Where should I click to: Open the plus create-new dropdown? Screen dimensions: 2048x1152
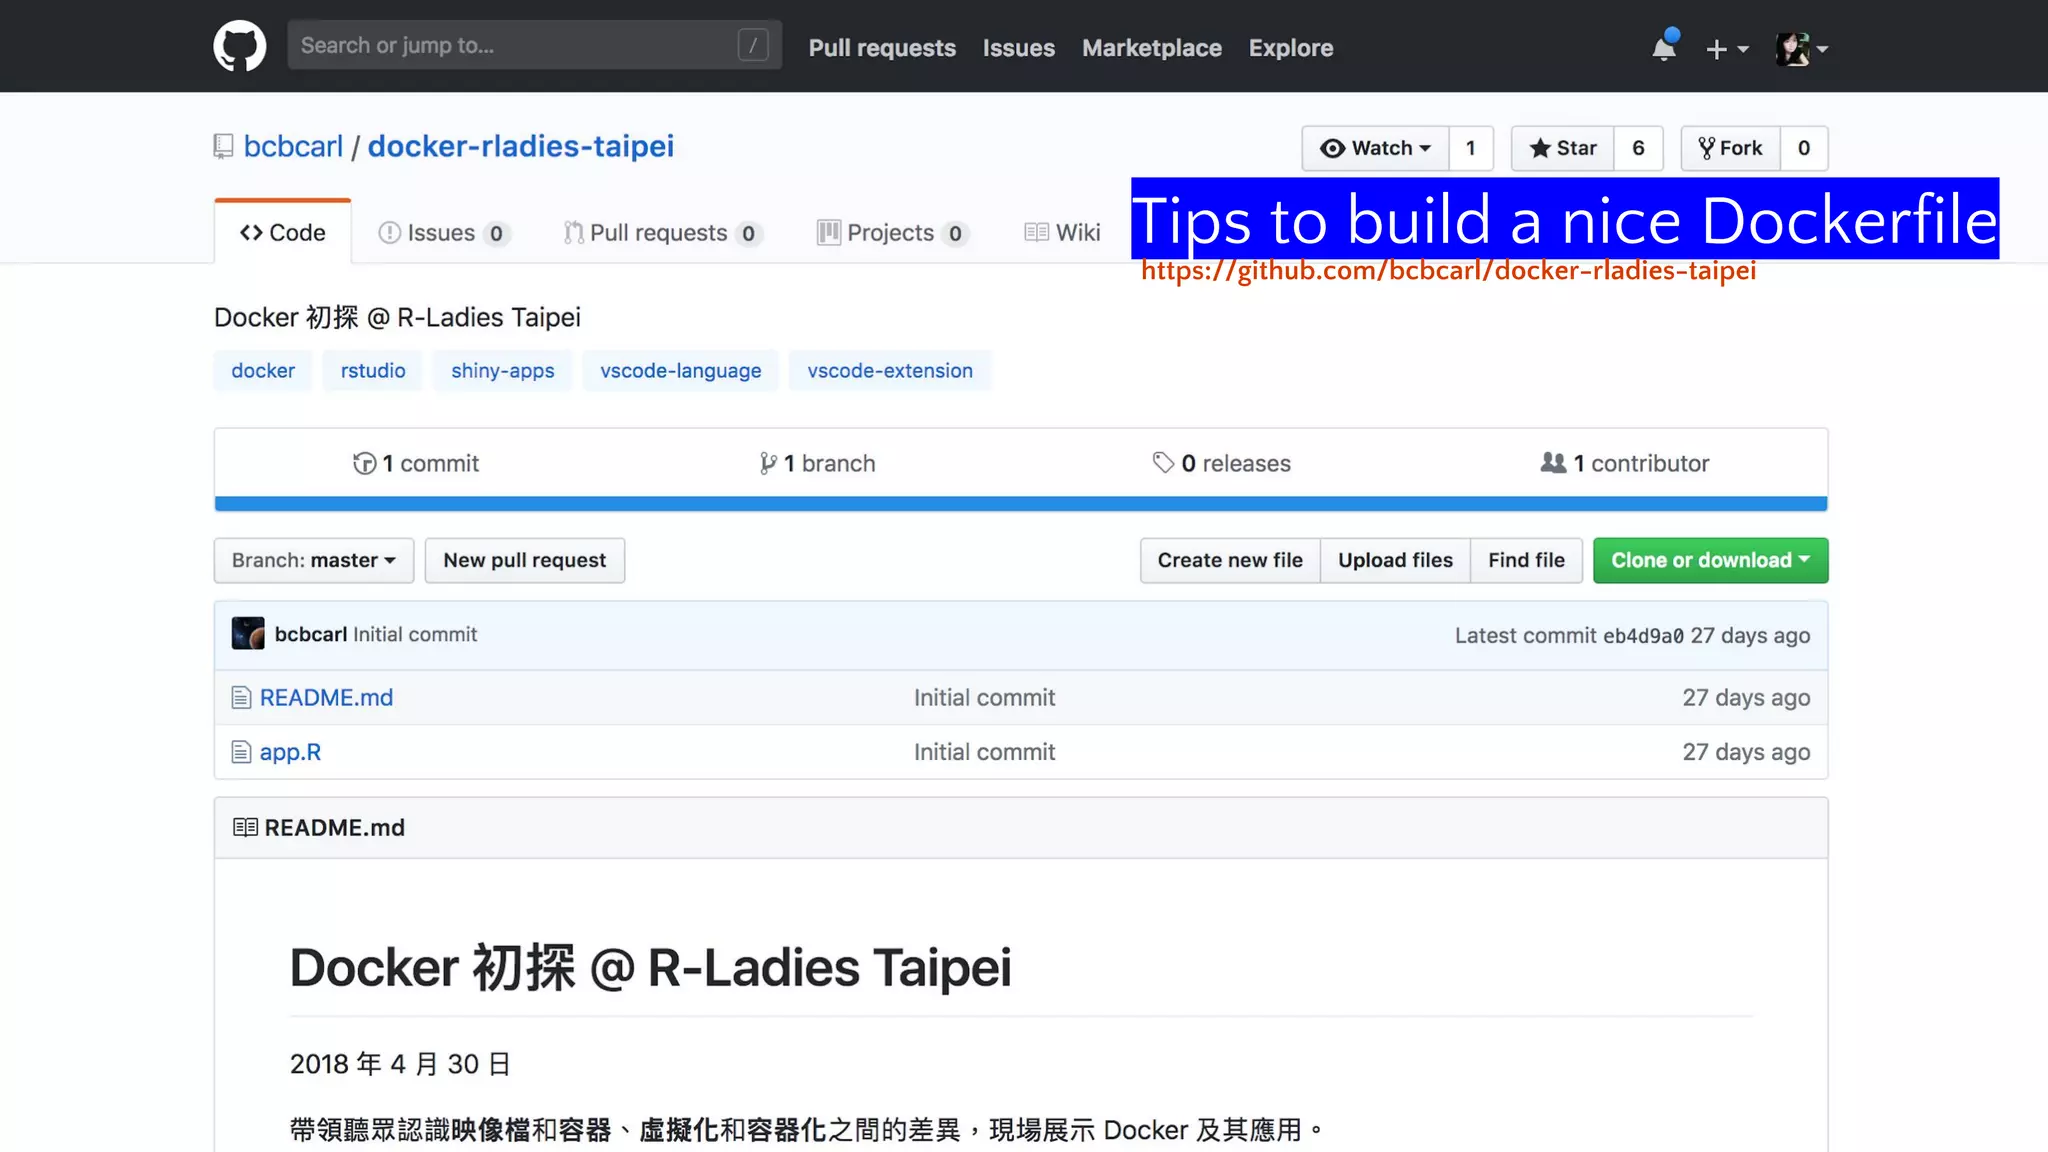tap(1727, 49)
